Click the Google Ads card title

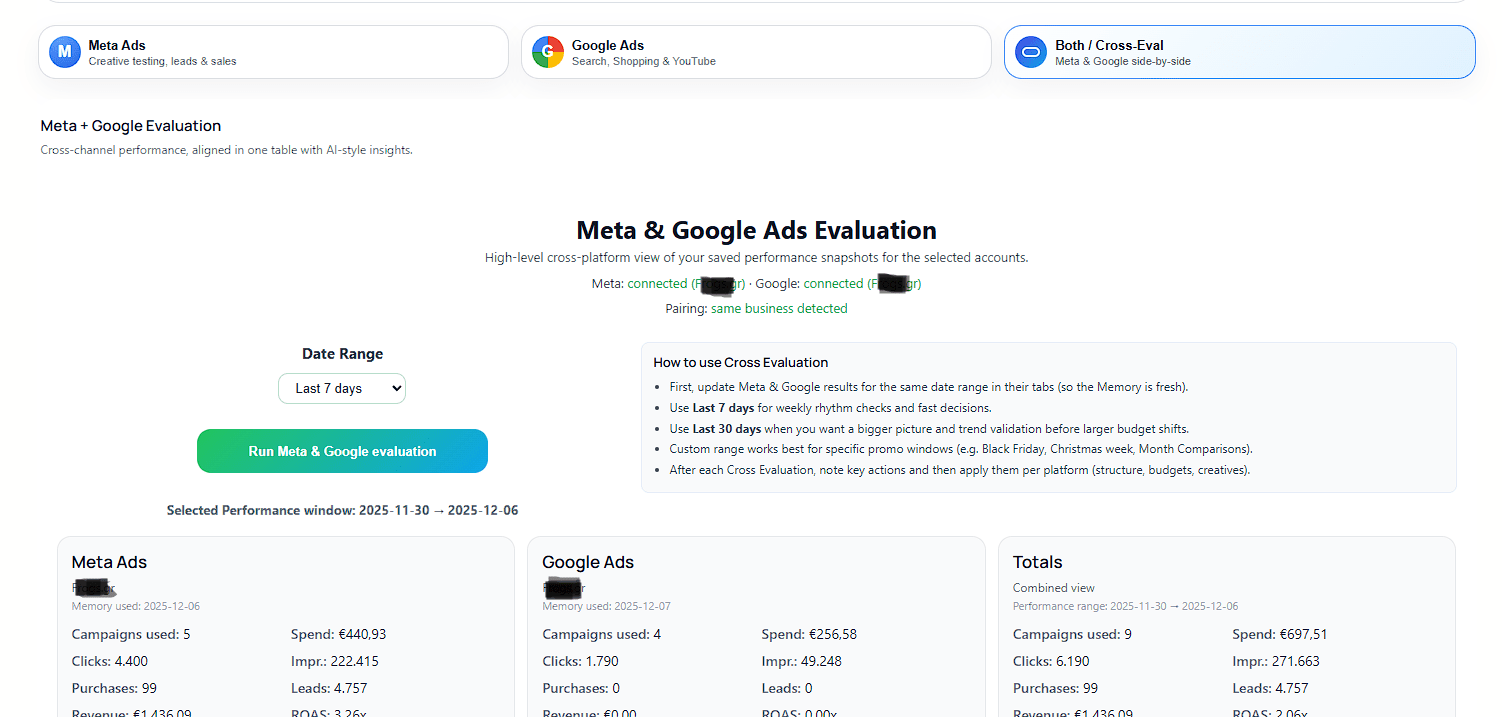pyautogui.click(x=588, y=563)
